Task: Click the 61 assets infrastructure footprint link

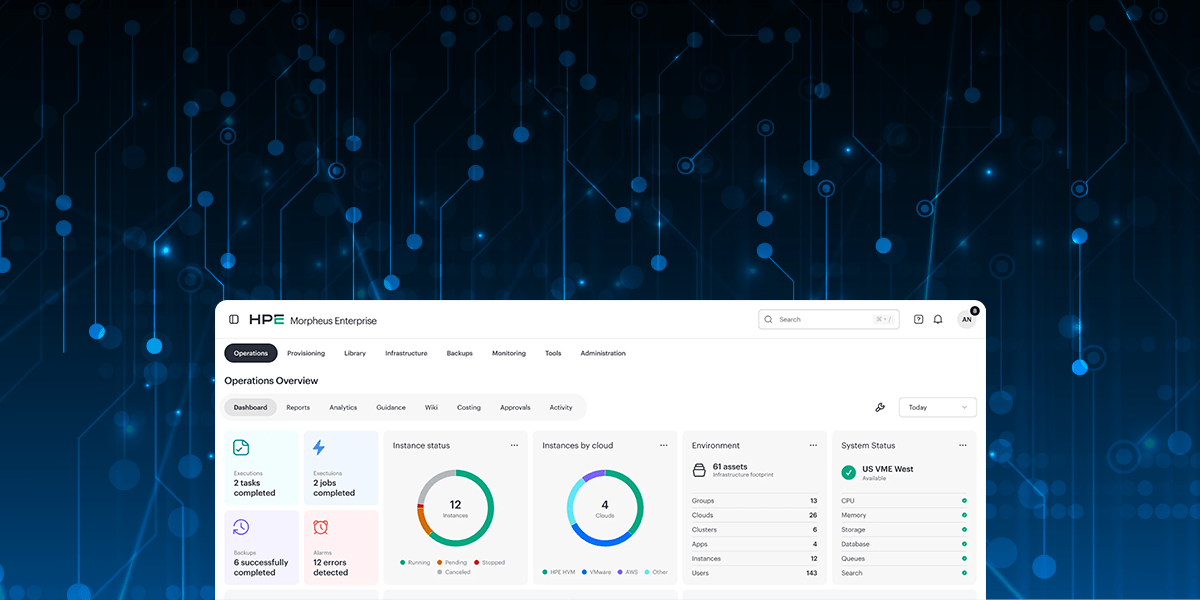Action: (730, 468)
